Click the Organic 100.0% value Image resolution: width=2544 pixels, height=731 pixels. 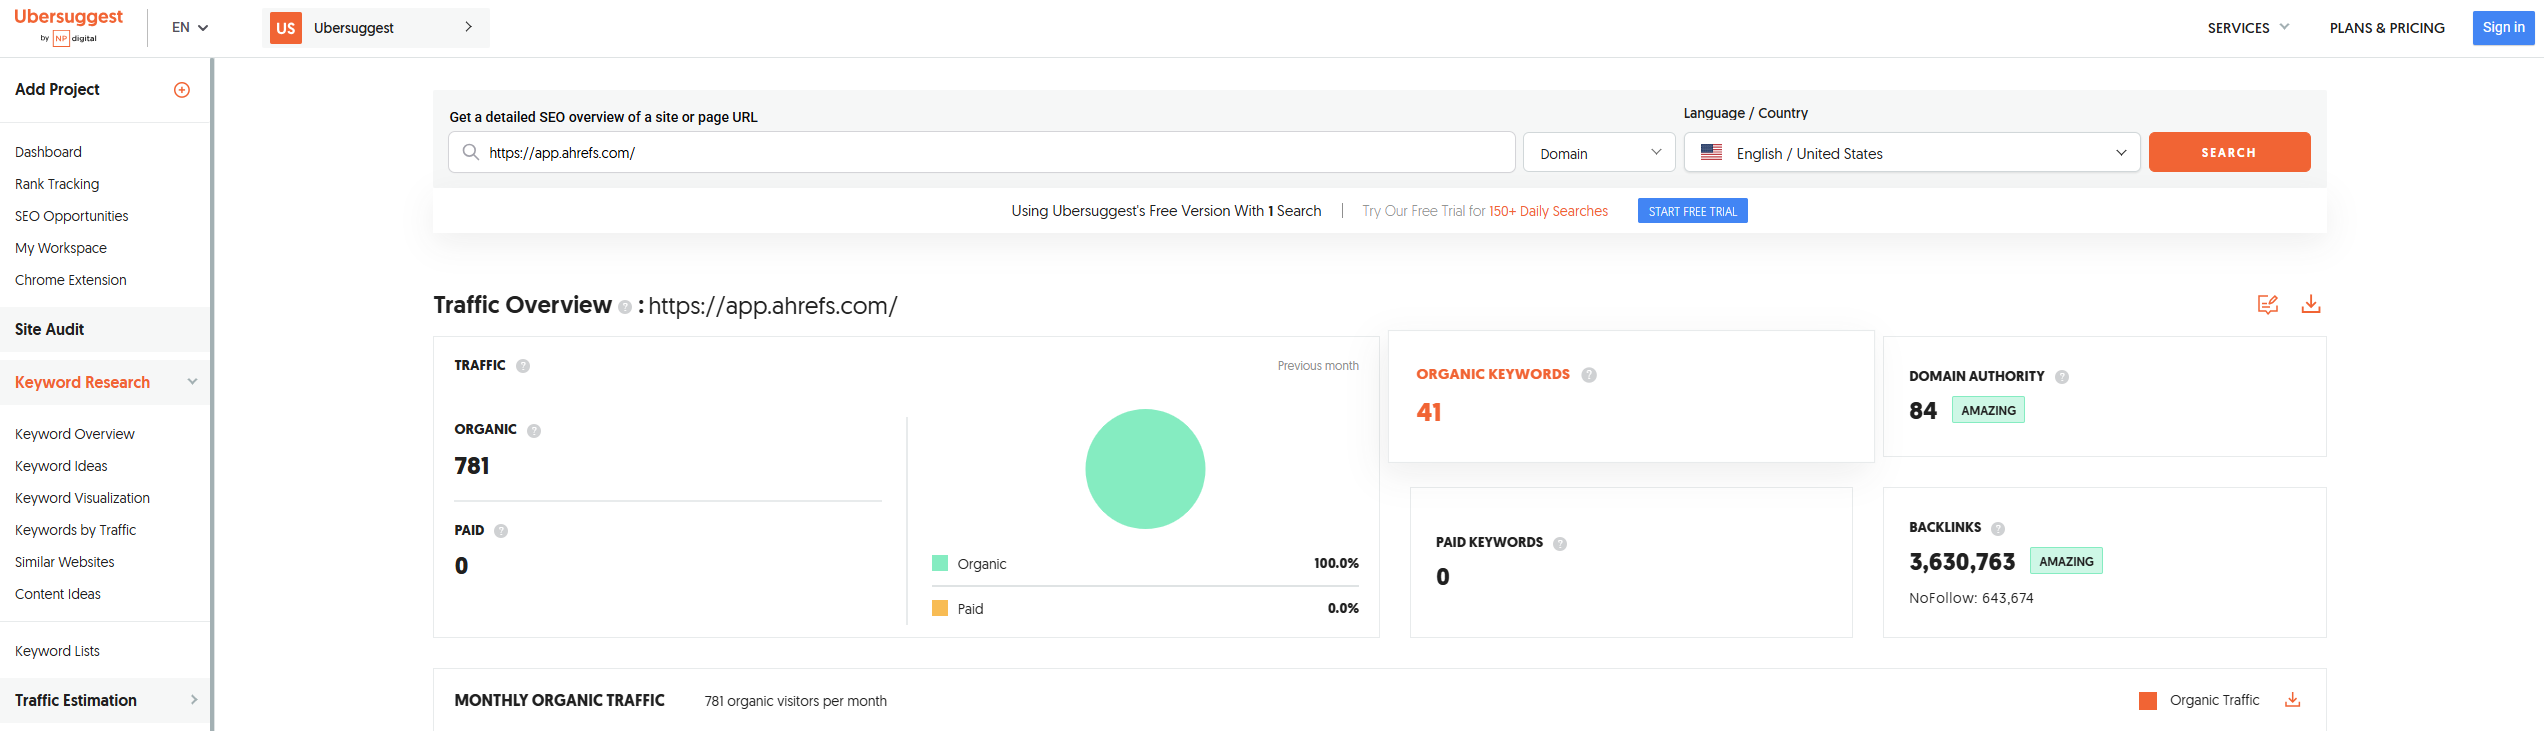[1337, 563]
